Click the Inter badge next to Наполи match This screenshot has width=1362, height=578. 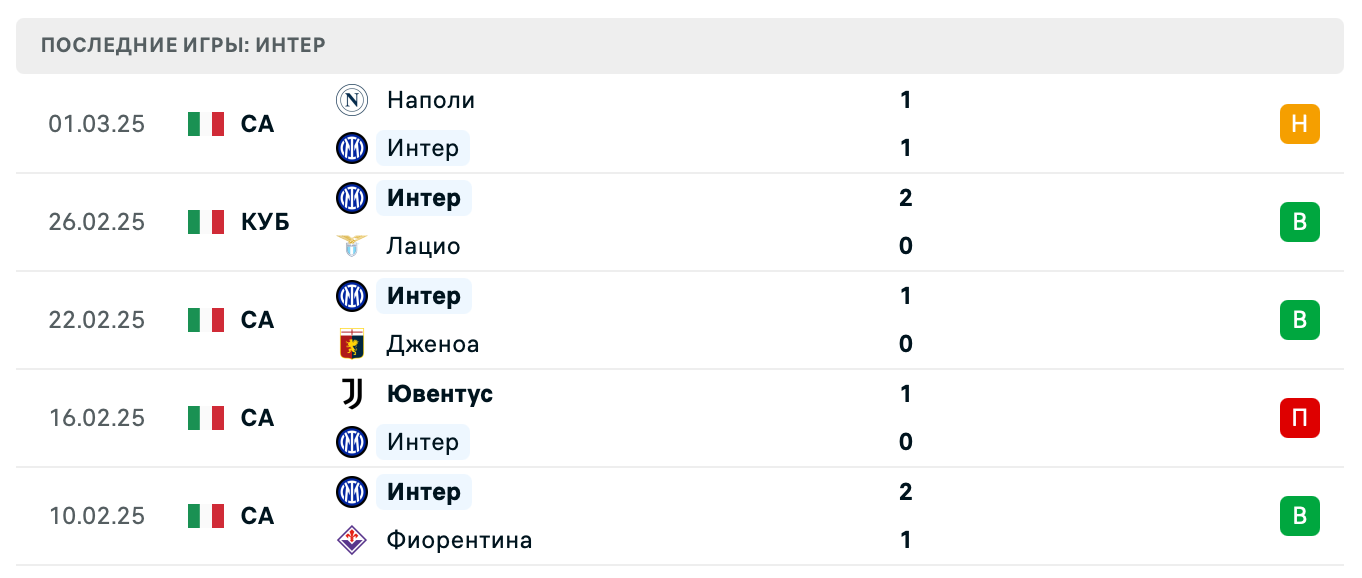[x=352, y=148]
